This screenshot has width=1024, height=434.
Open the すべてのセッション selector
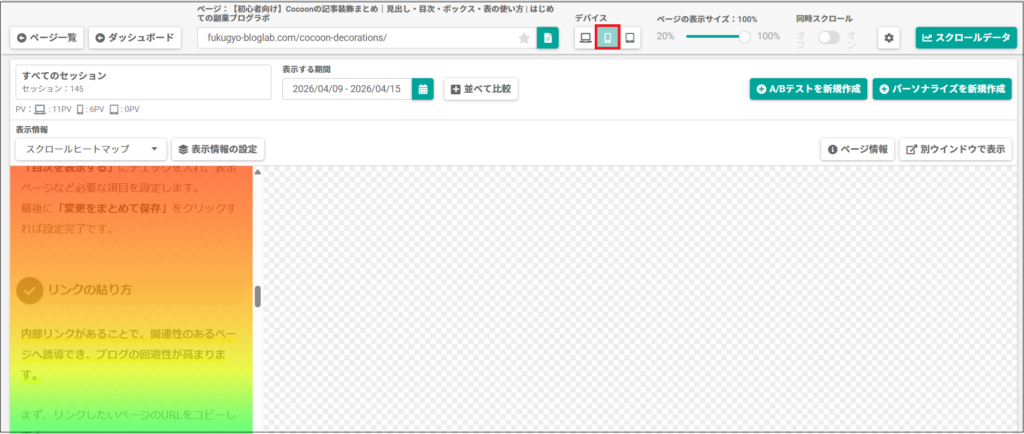(143, 82)
